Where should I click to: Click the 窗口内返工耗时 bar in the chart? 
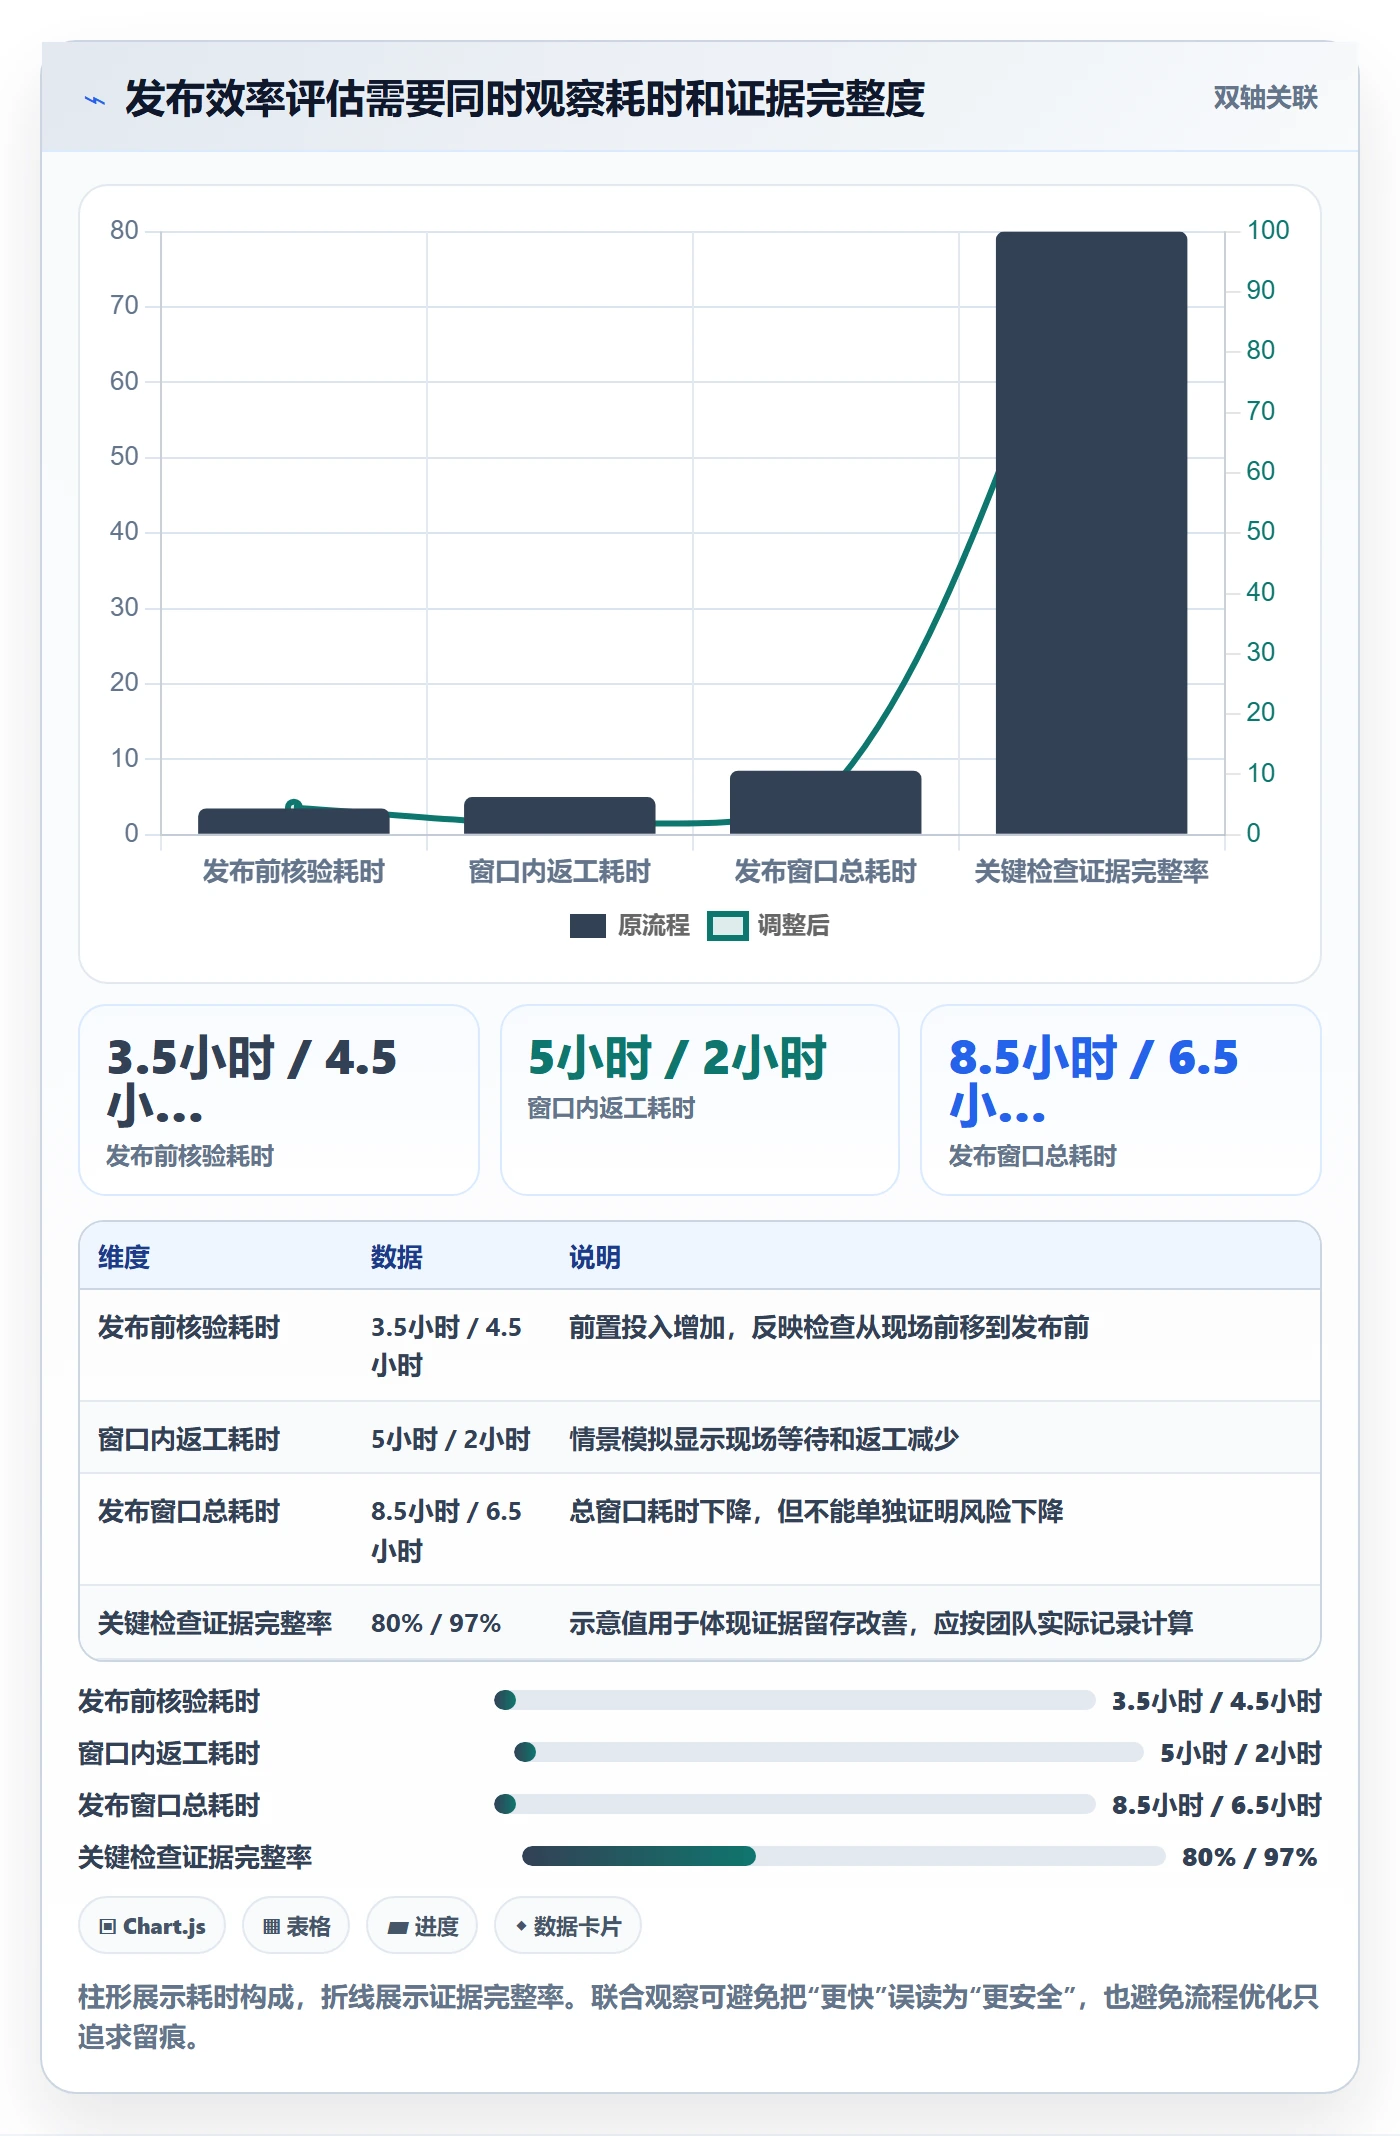(559, 815)
